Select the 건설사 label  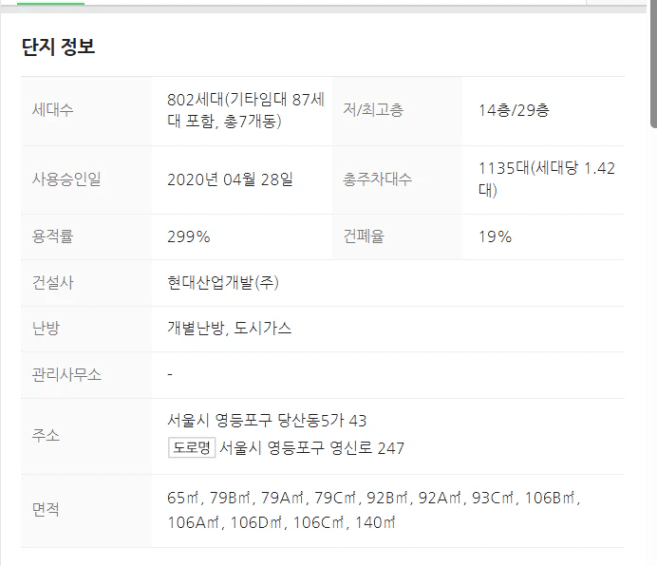[52, 283]
